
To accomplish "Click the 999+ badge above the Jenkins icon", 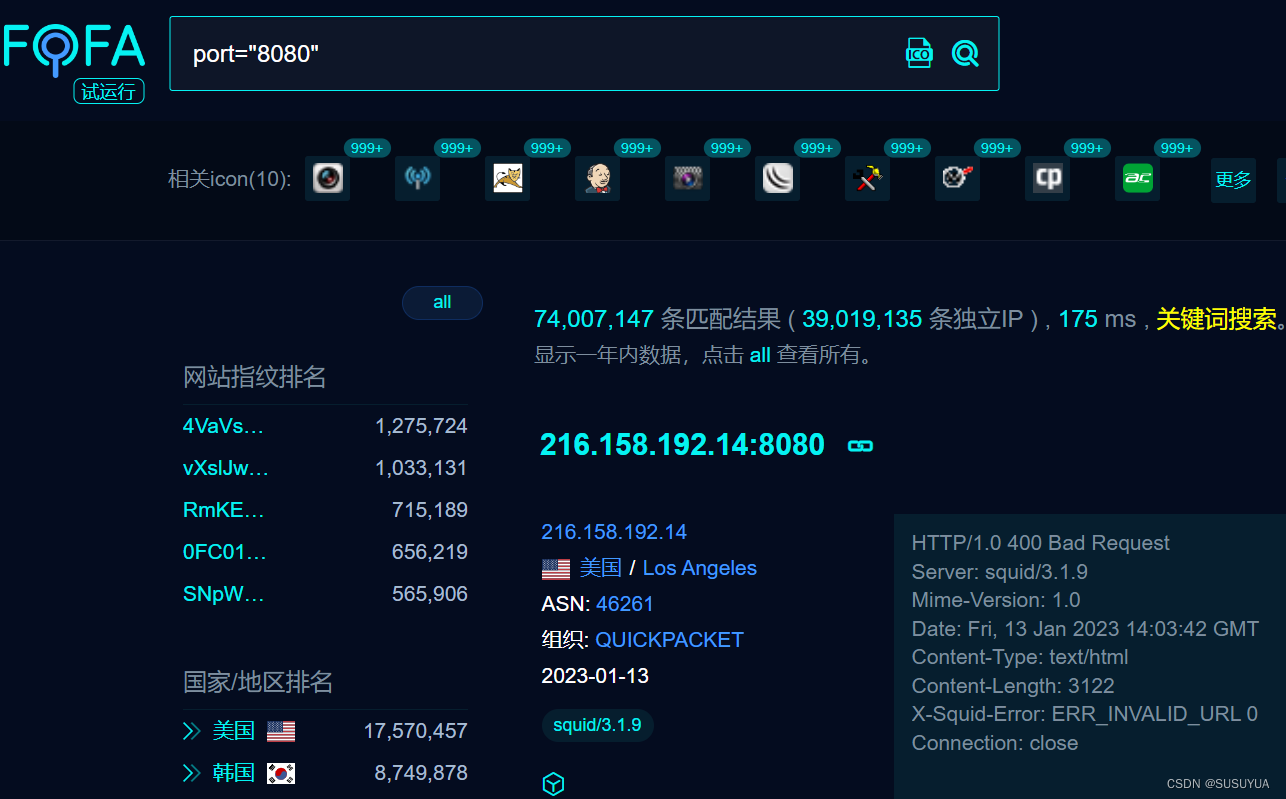I will coord(637,148).
